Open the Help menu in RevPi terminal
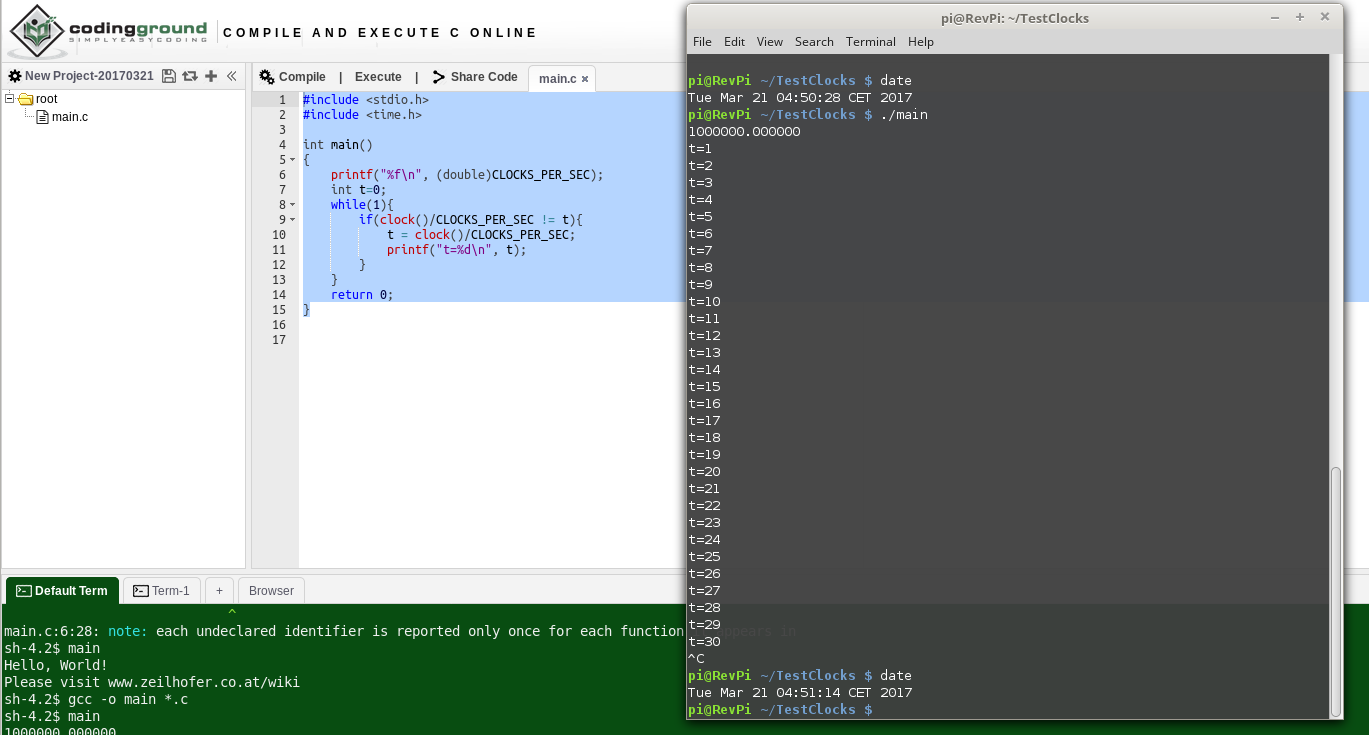 (x=920, y=41)
